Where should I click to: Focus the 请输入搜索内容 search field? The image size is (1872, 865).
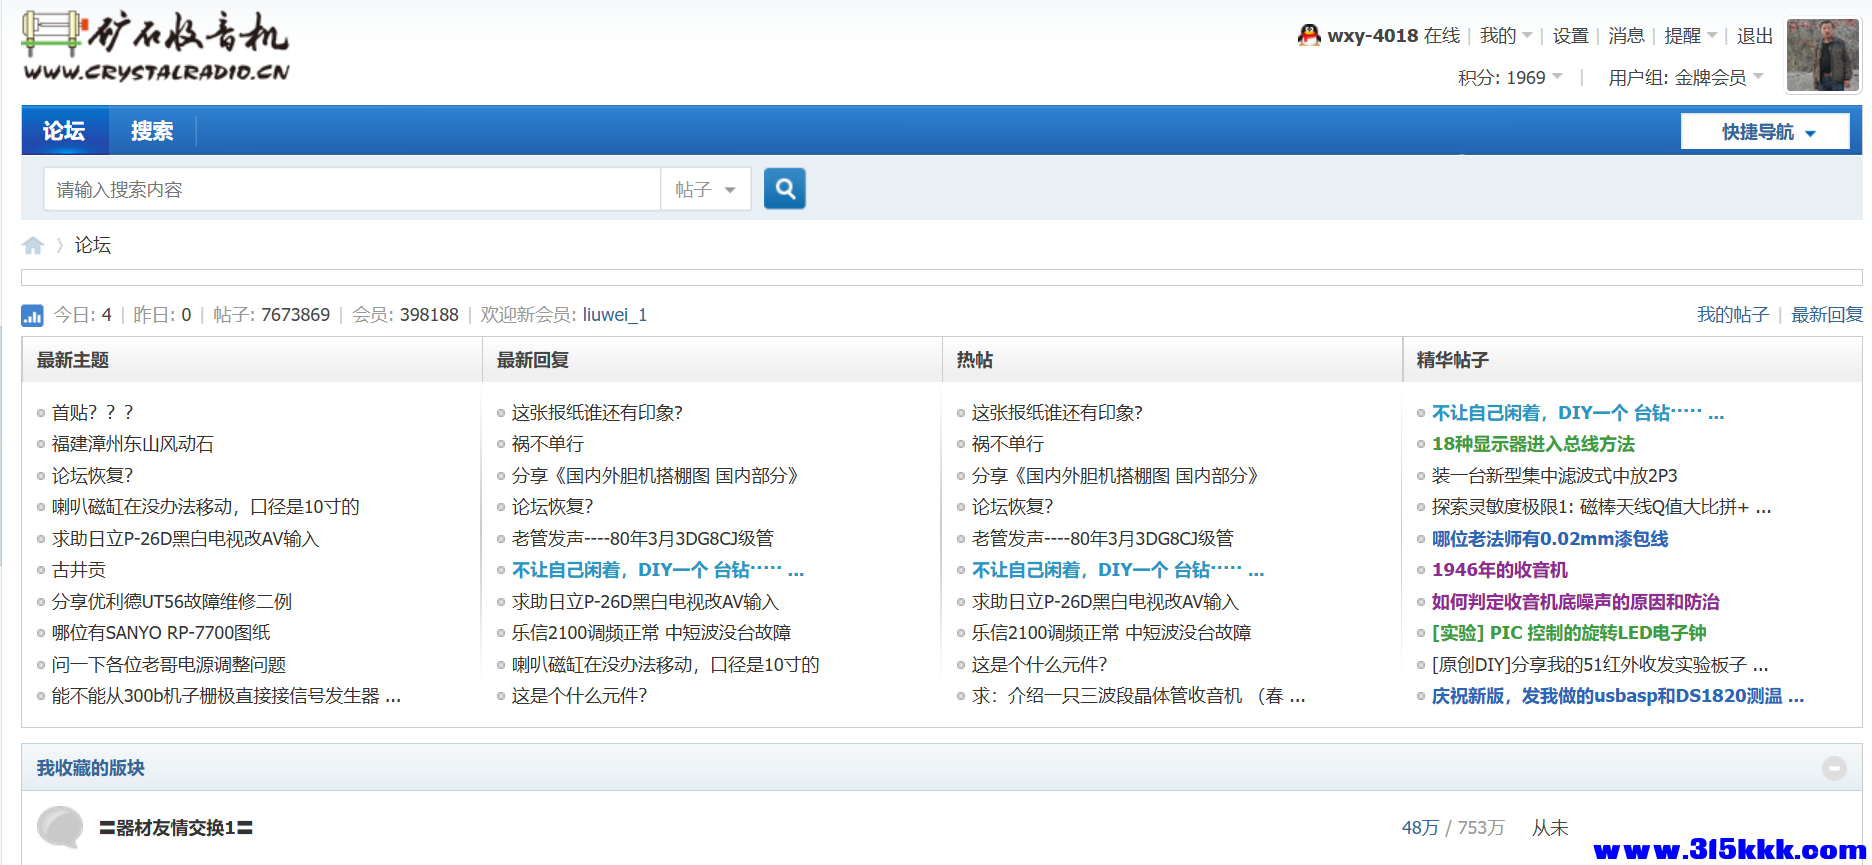(x=352, y=189)
